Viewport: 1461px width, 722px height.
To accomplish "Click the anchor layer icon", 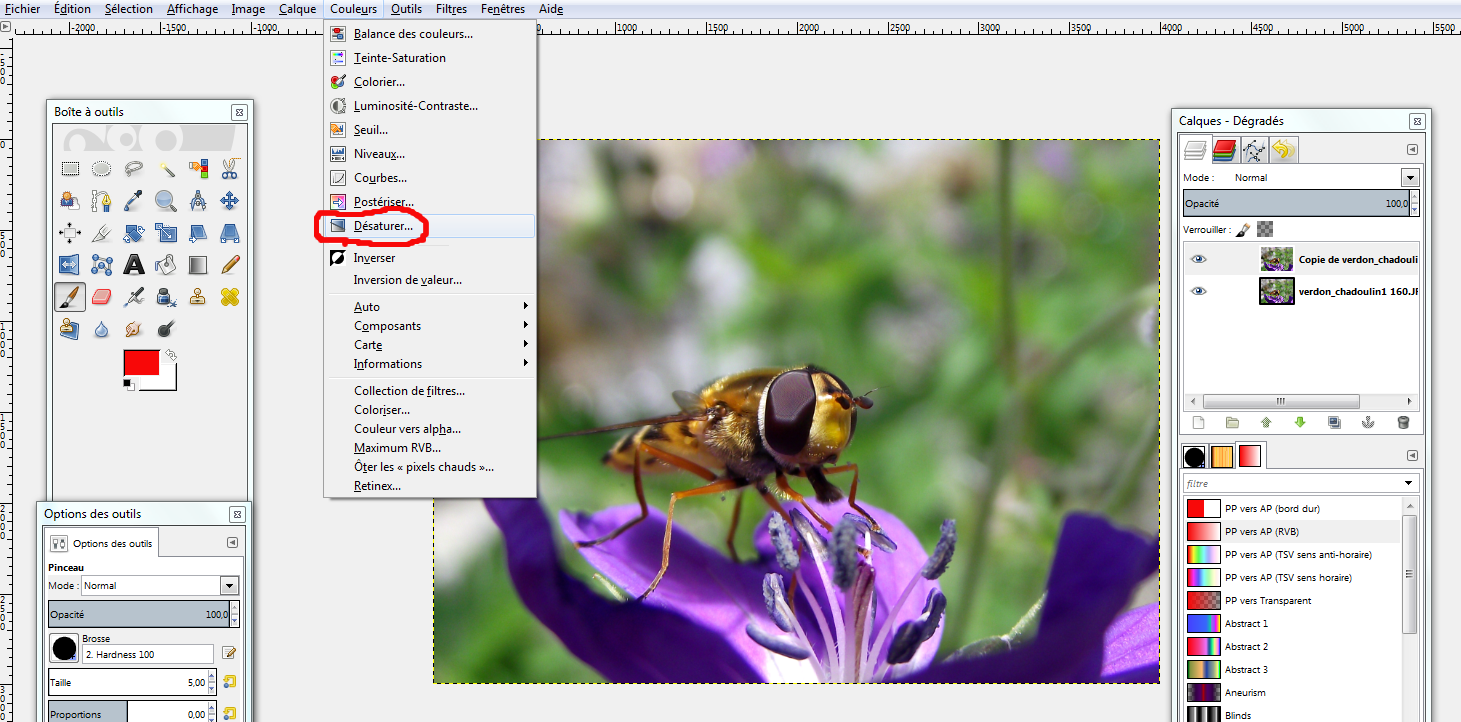I will pos(1368,422).
